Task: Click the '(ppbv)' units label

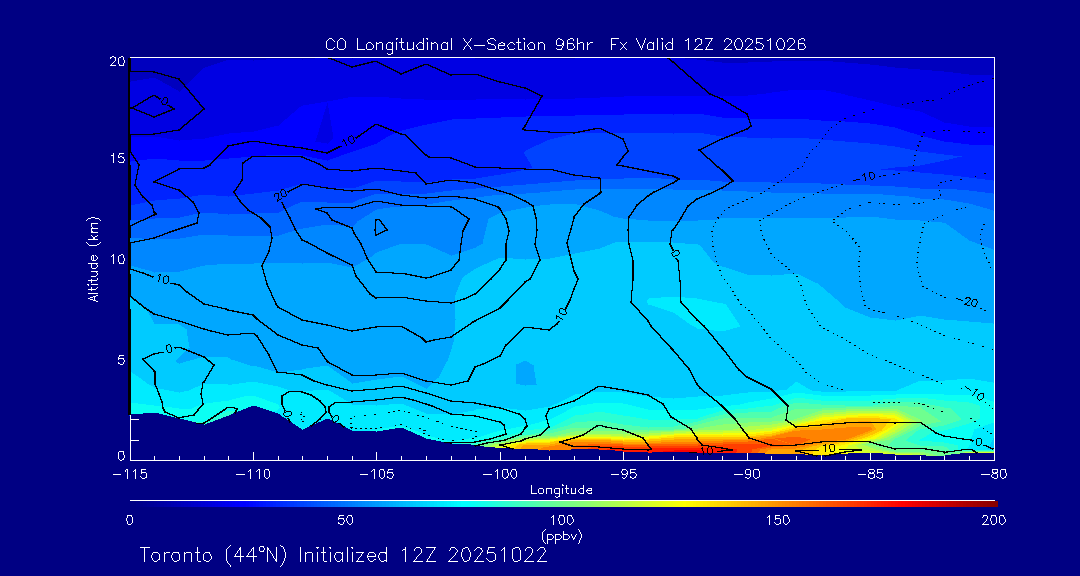Action: (x=561, y=536)
